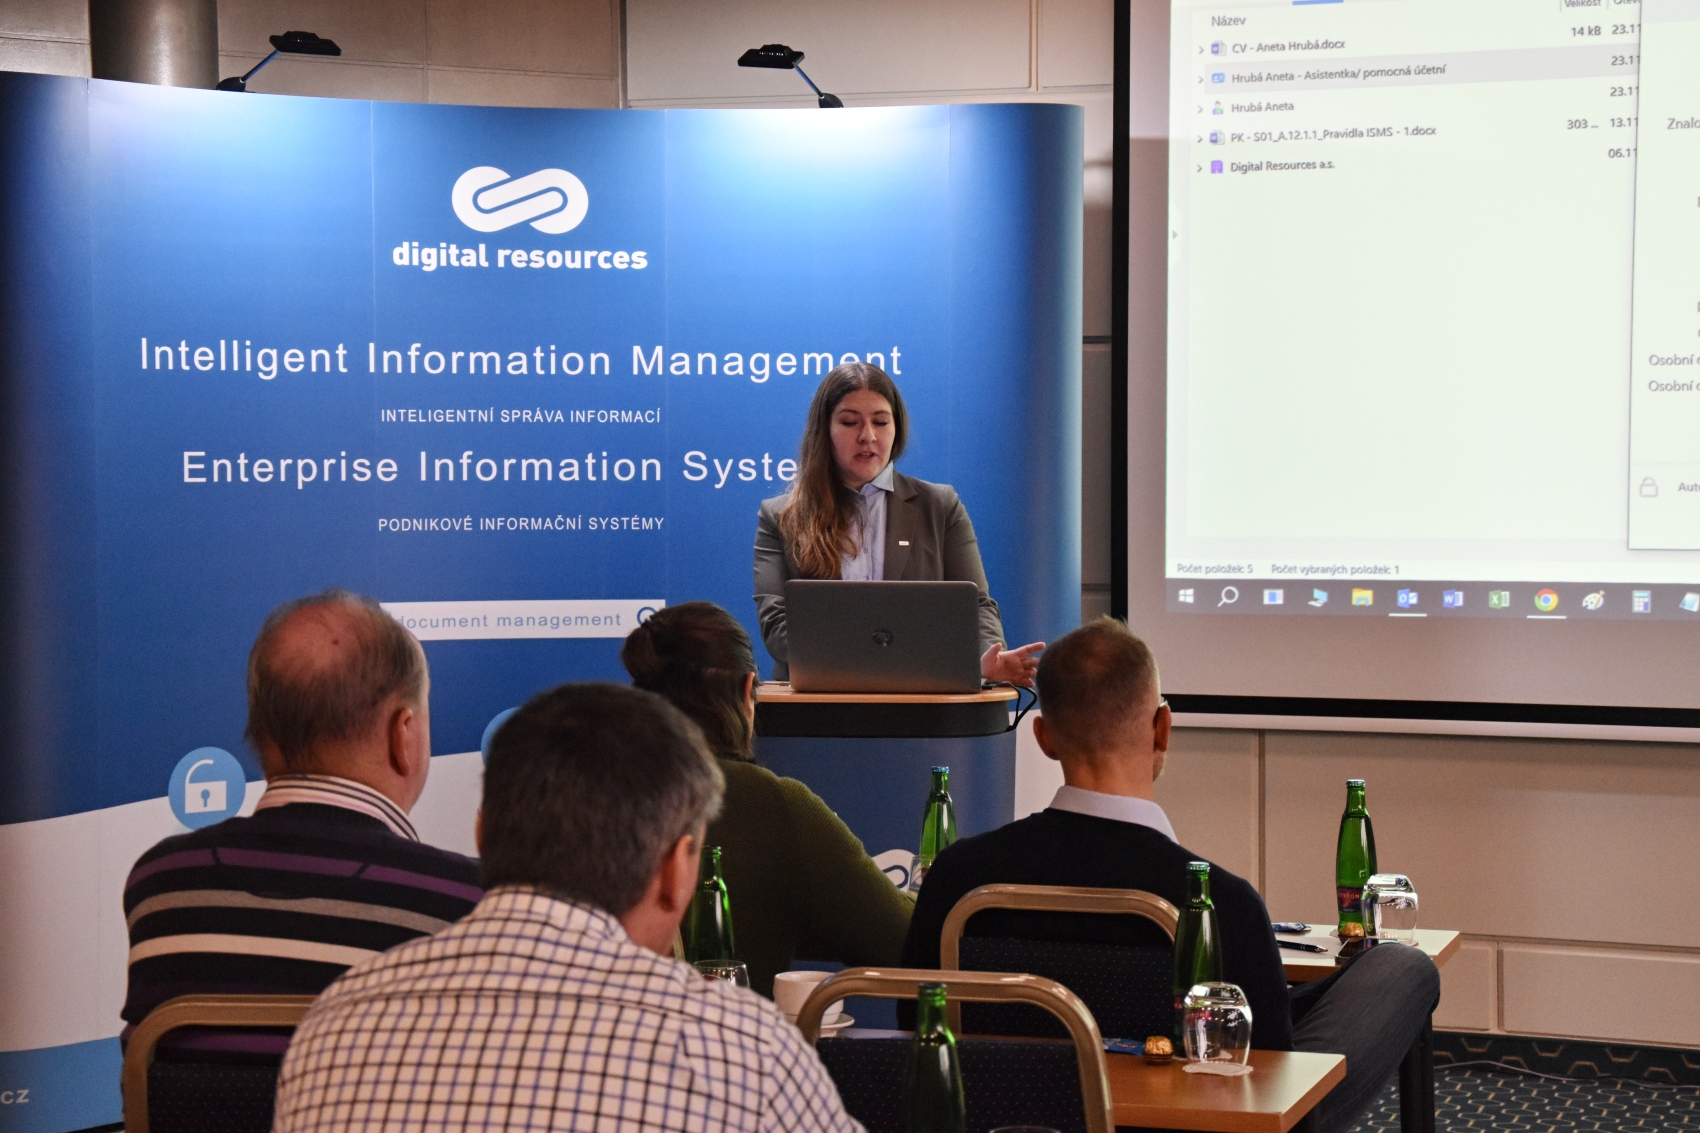The width and height of the screenshot is (1700, 1133).
Task: Launch Paint from the taskbar
Action: (1593, 600)
